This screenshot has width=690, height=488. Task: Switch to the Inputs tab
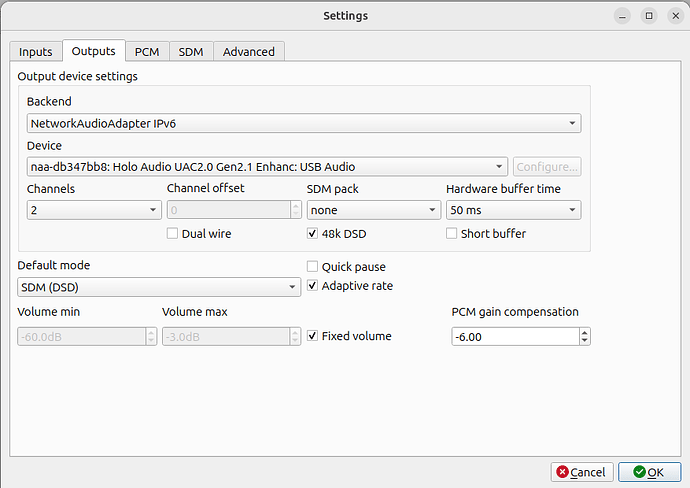pyautogui.click(x=36, y=51)
